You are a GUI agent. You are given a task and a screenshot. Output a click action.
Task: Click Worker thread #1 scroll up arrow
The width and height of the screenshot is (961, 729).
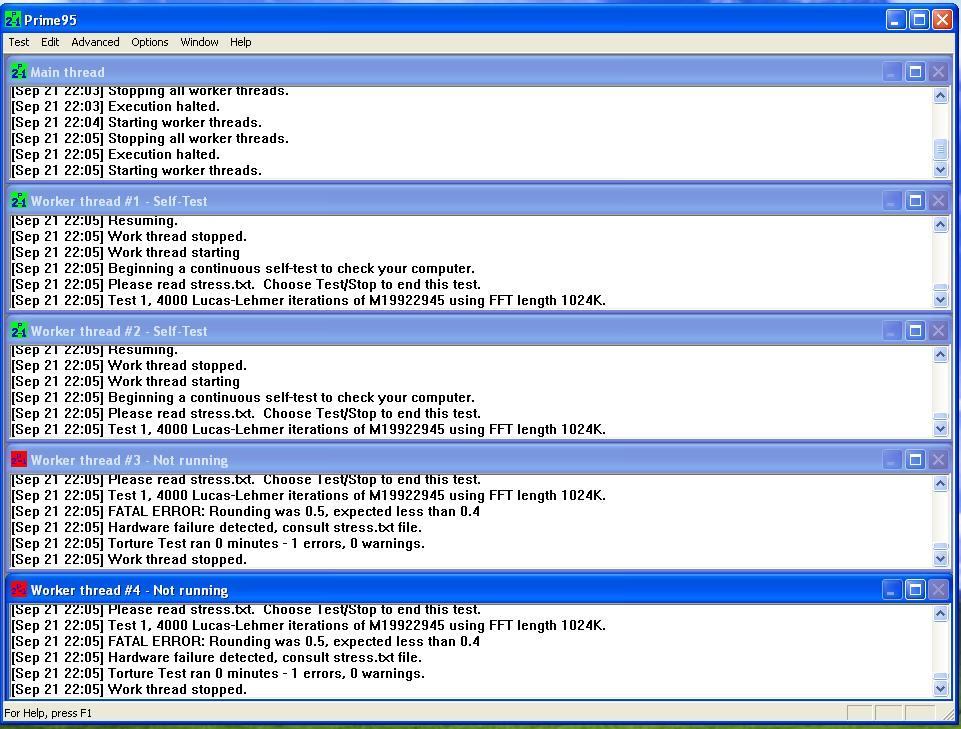click(x=940, y=224)
